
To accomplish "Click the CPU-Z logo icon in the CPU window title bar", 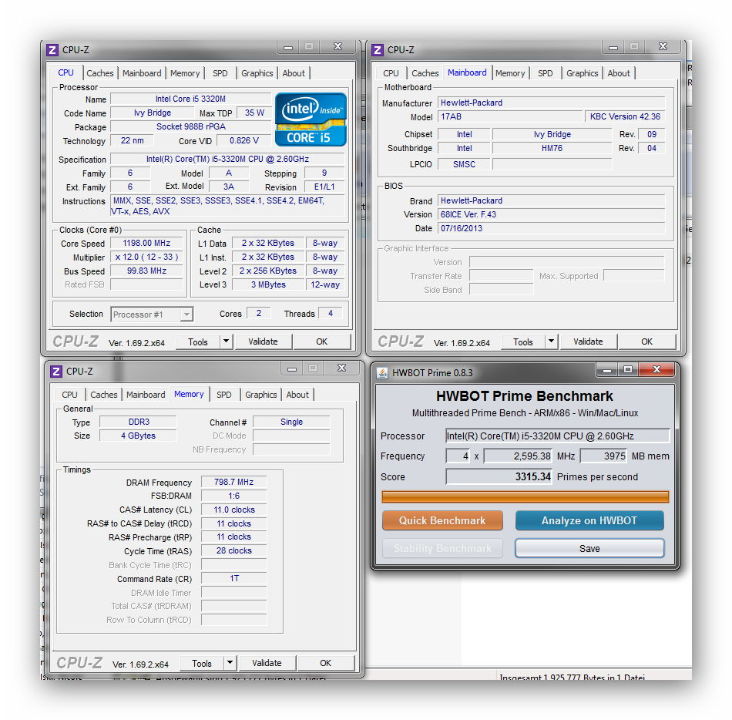I will (x=52, y=49).
